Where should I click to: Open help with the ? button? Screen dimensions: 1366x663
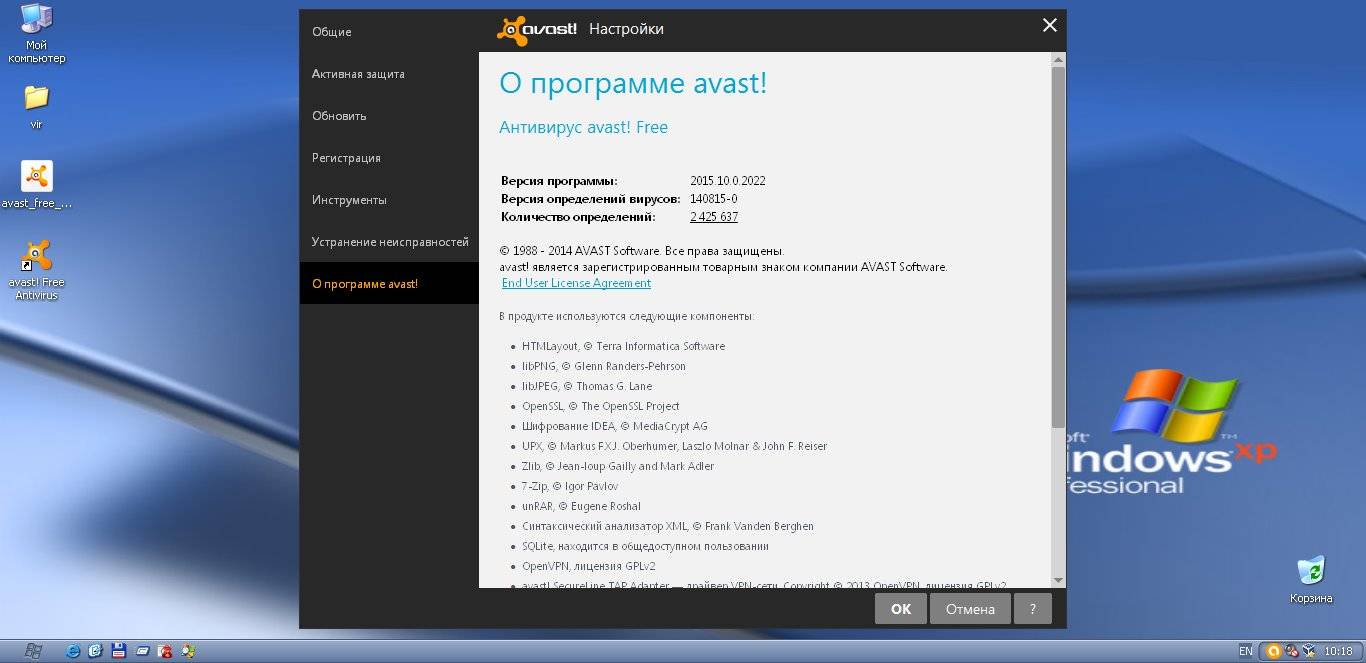point(1033,608)
